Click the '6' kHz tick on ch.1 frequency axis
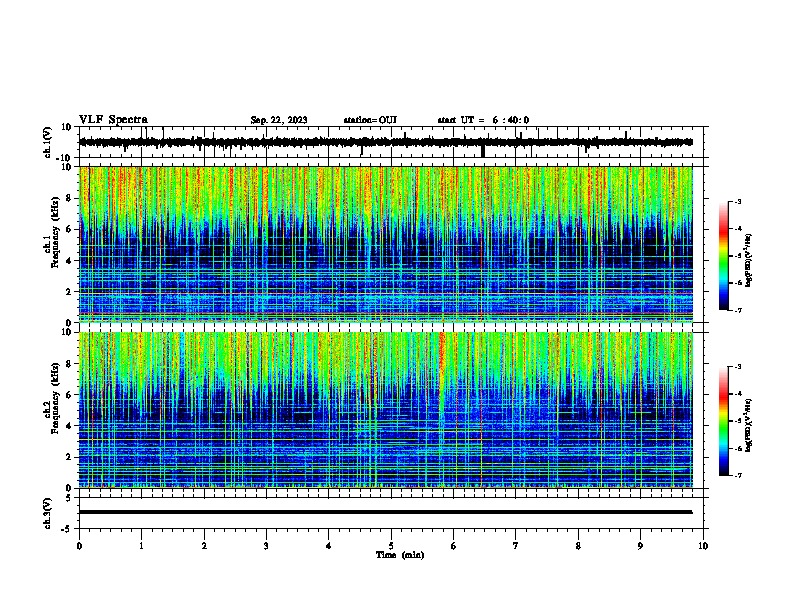Screen dimensions: 792x612 70,229
